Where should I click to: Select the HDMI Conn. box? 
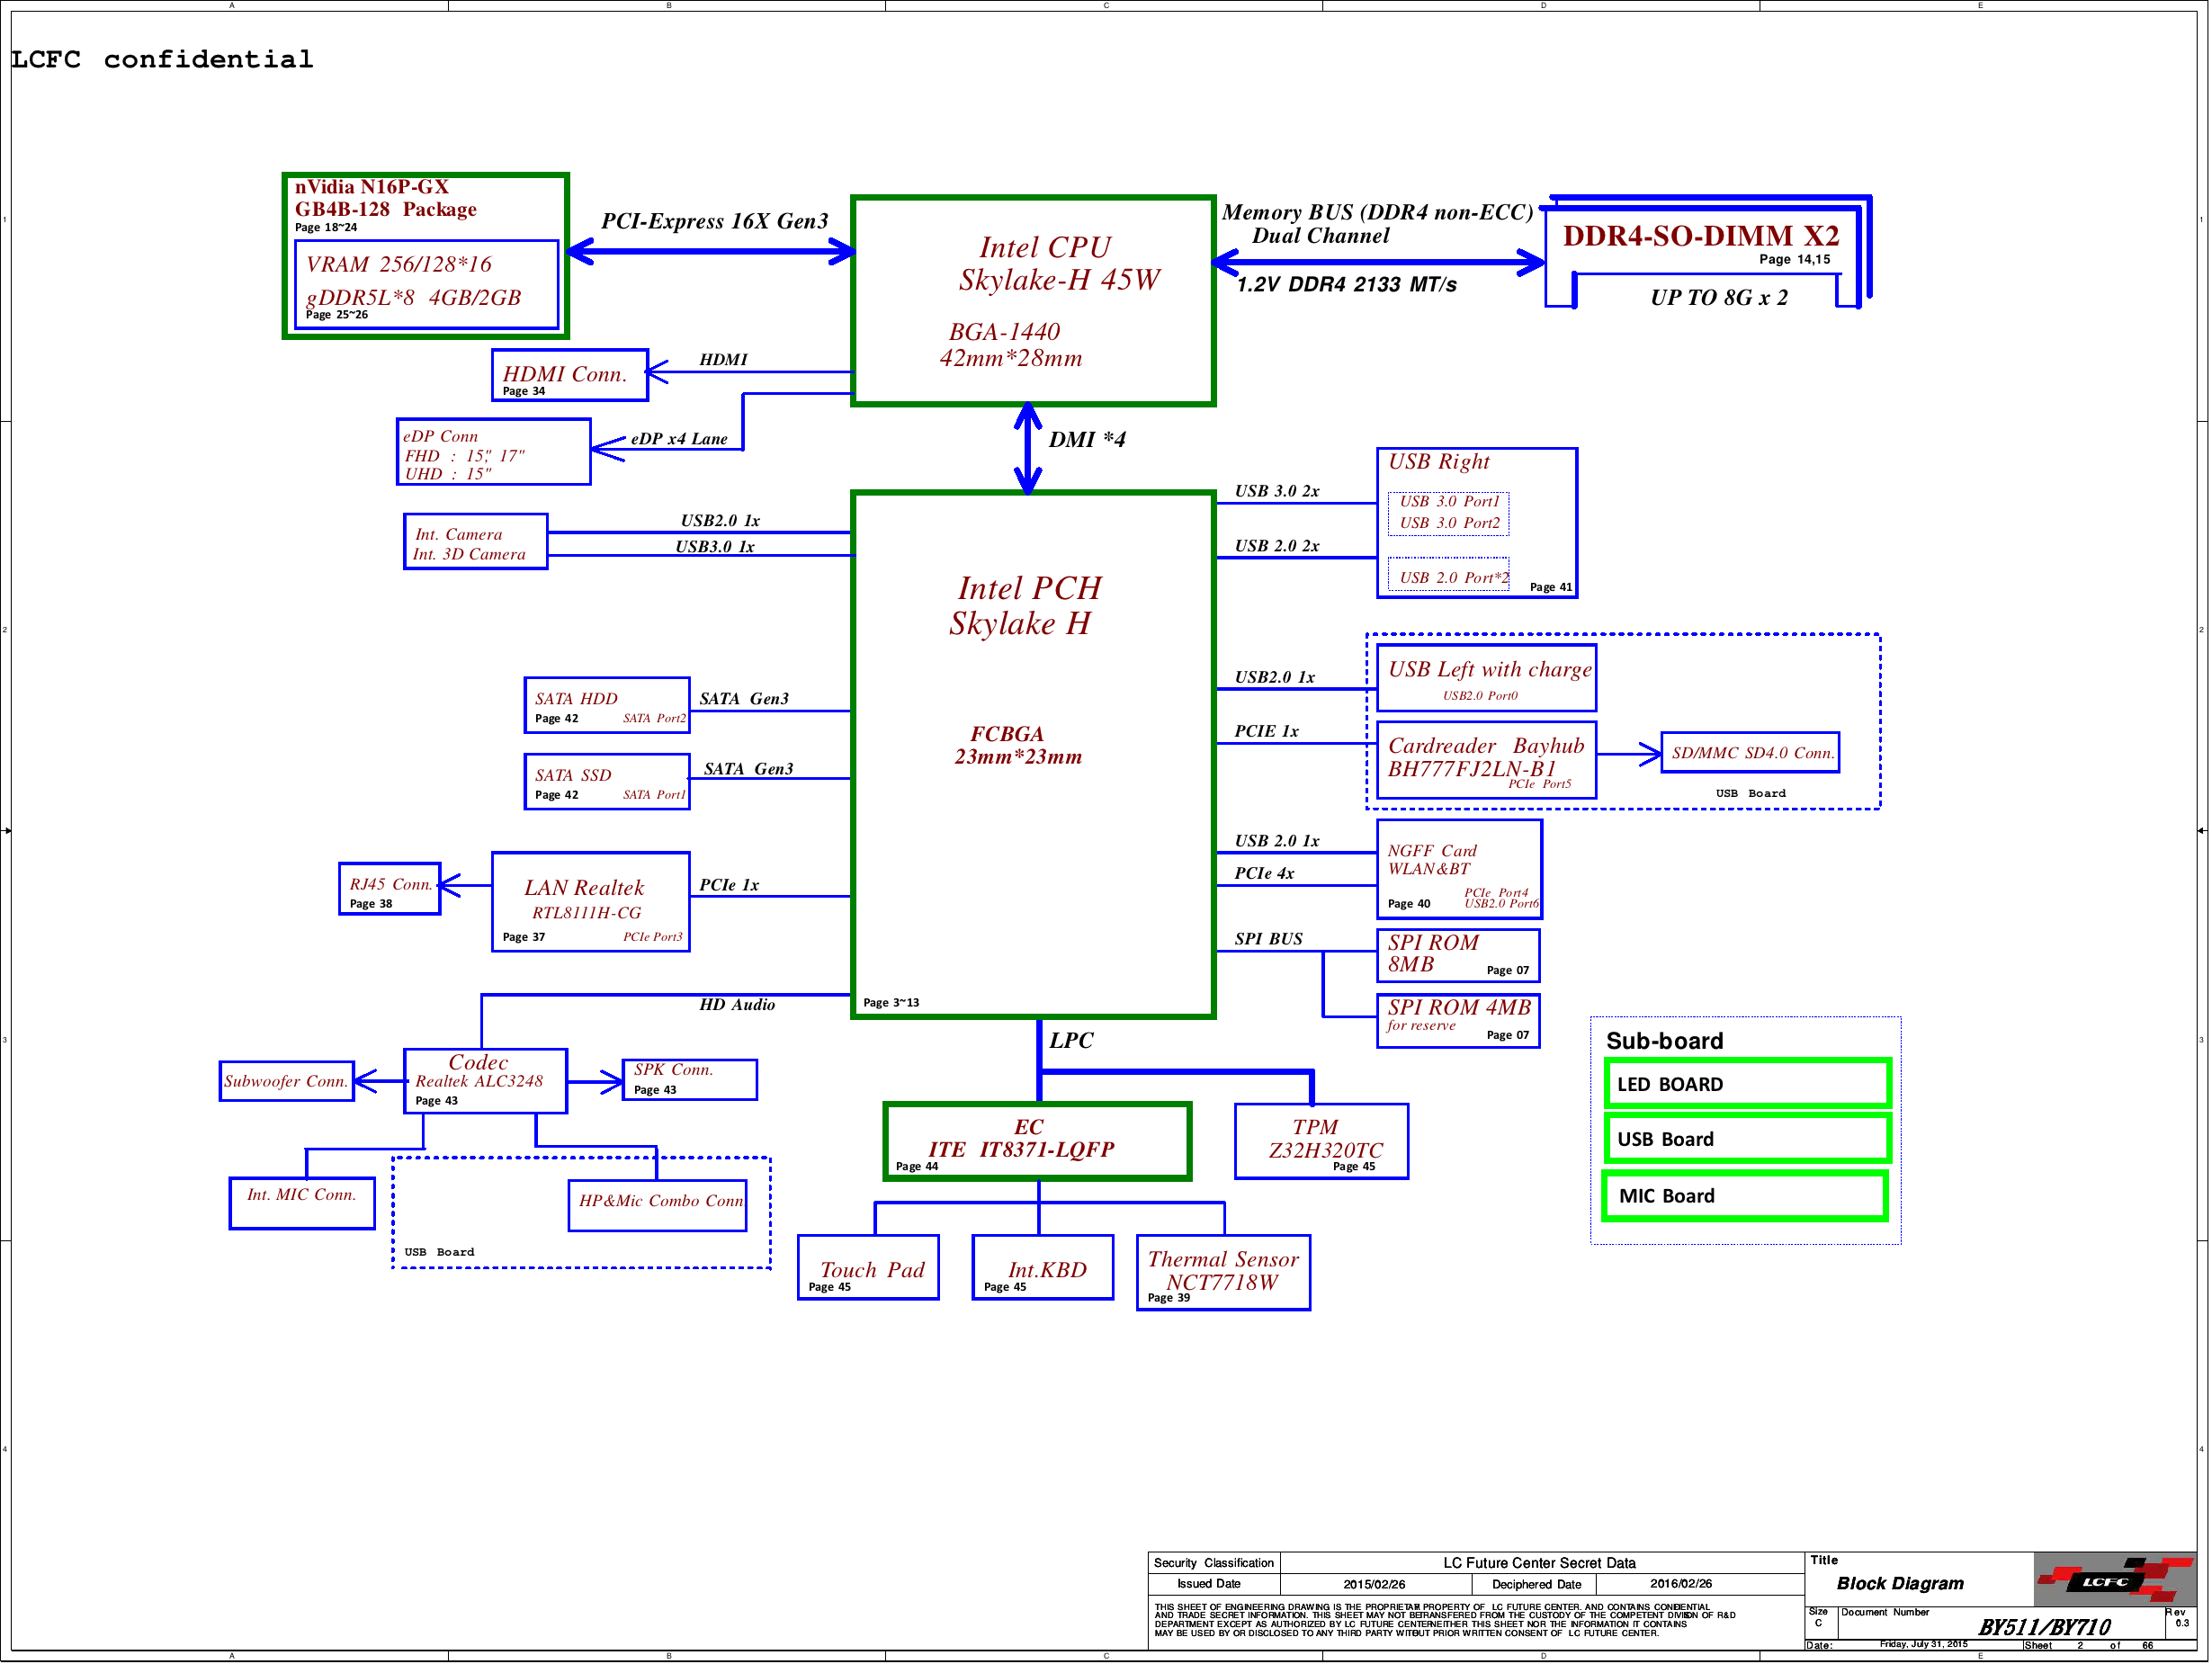pyautogui.click(x=569, y=375)
